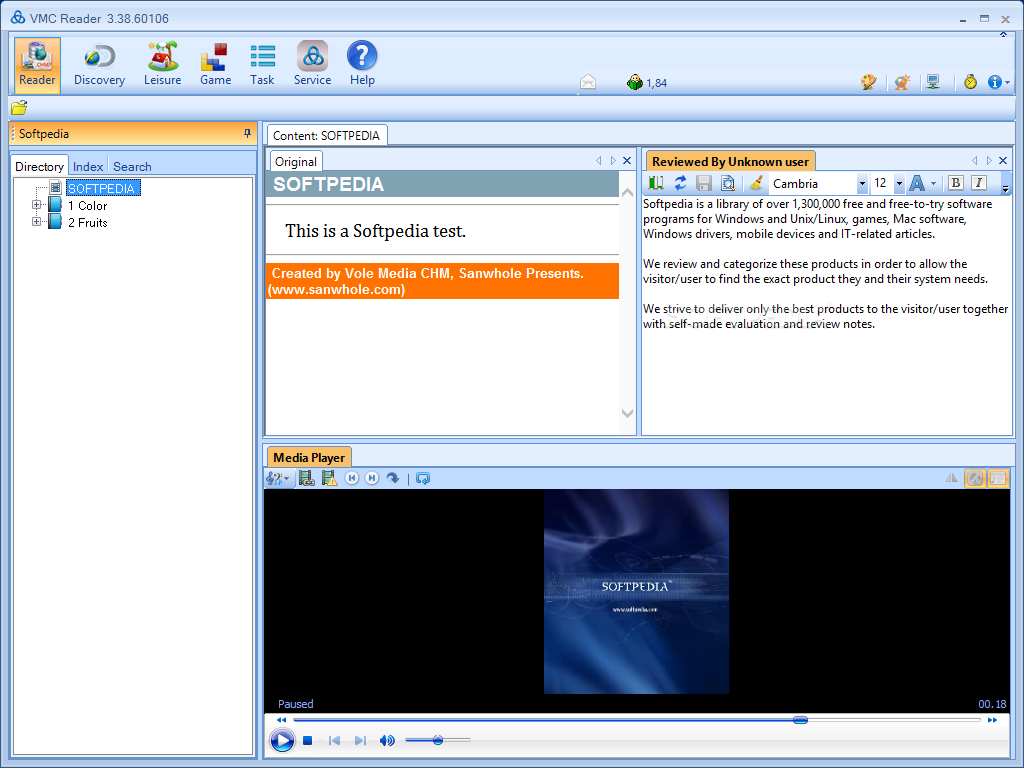Select the 1 Color entry

(x=88, y=206)
